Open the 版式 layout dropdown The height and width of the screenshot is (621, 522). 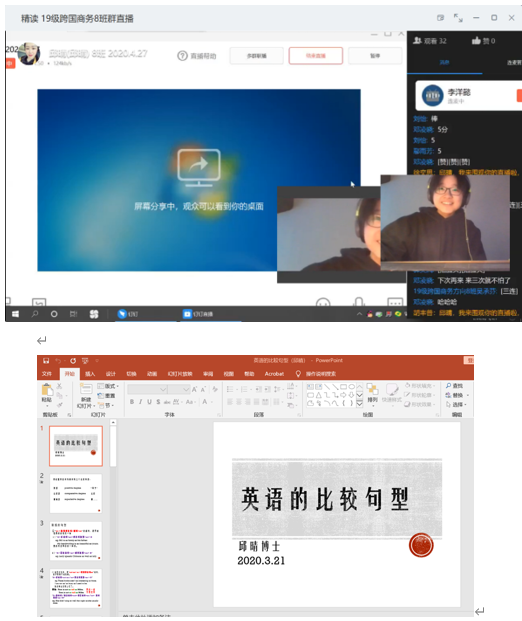click(x=108, y=386)
